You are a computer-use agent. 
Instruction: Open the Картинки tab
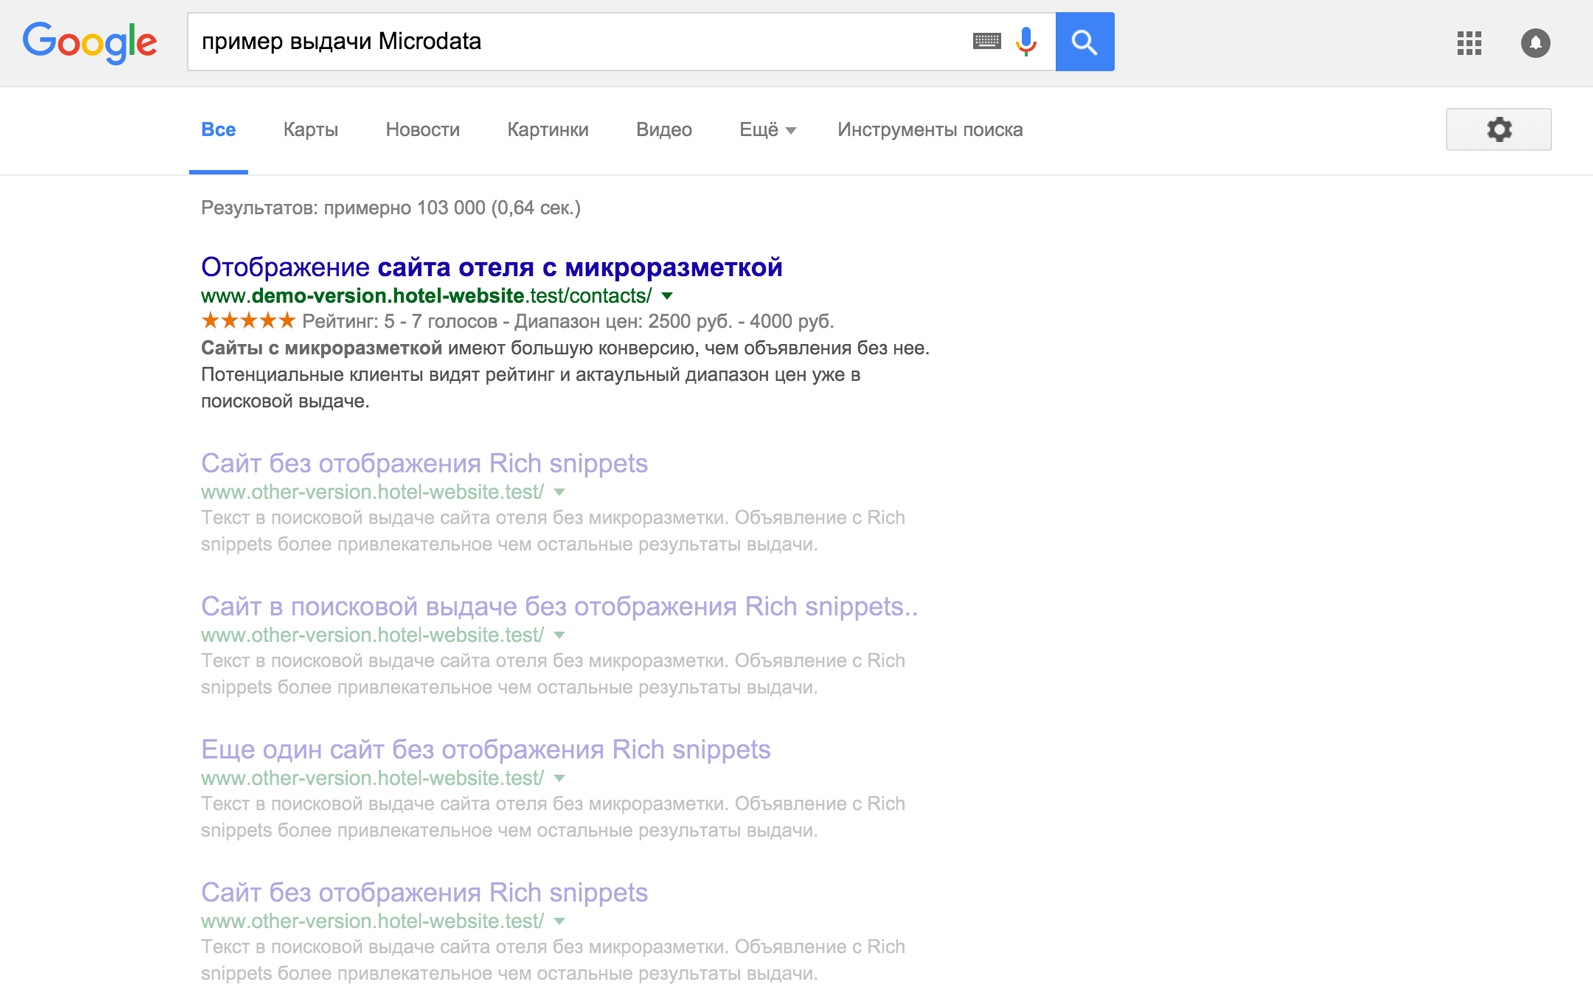(x=547, y=130)
